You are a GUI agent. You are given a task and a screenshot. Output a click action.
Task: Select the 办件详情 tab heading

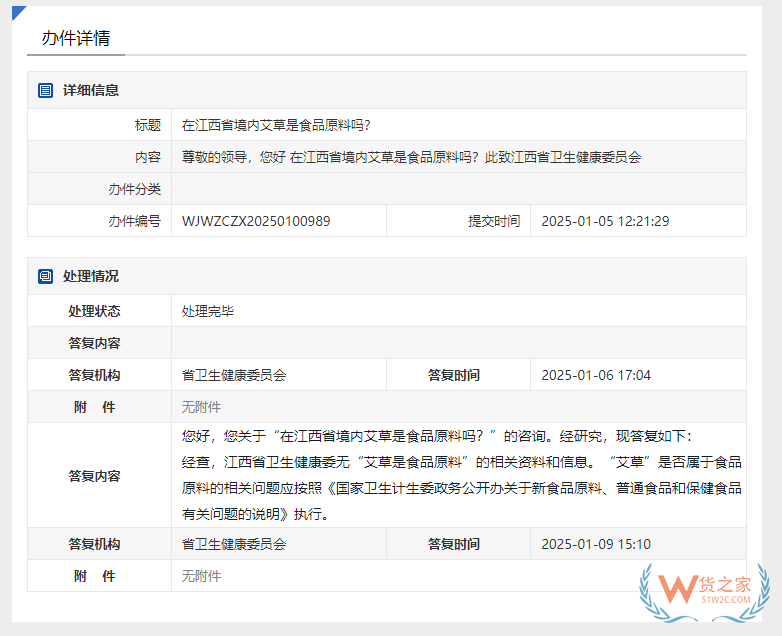click(76, 38)
